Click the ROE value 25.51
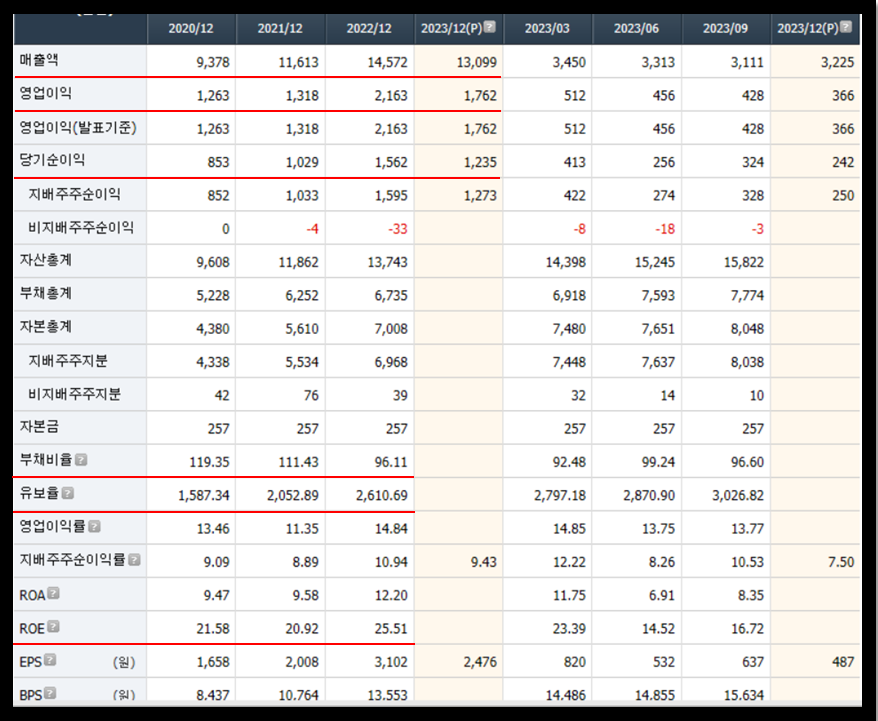This screenshot has height=721, width=878. pos(391,628)
